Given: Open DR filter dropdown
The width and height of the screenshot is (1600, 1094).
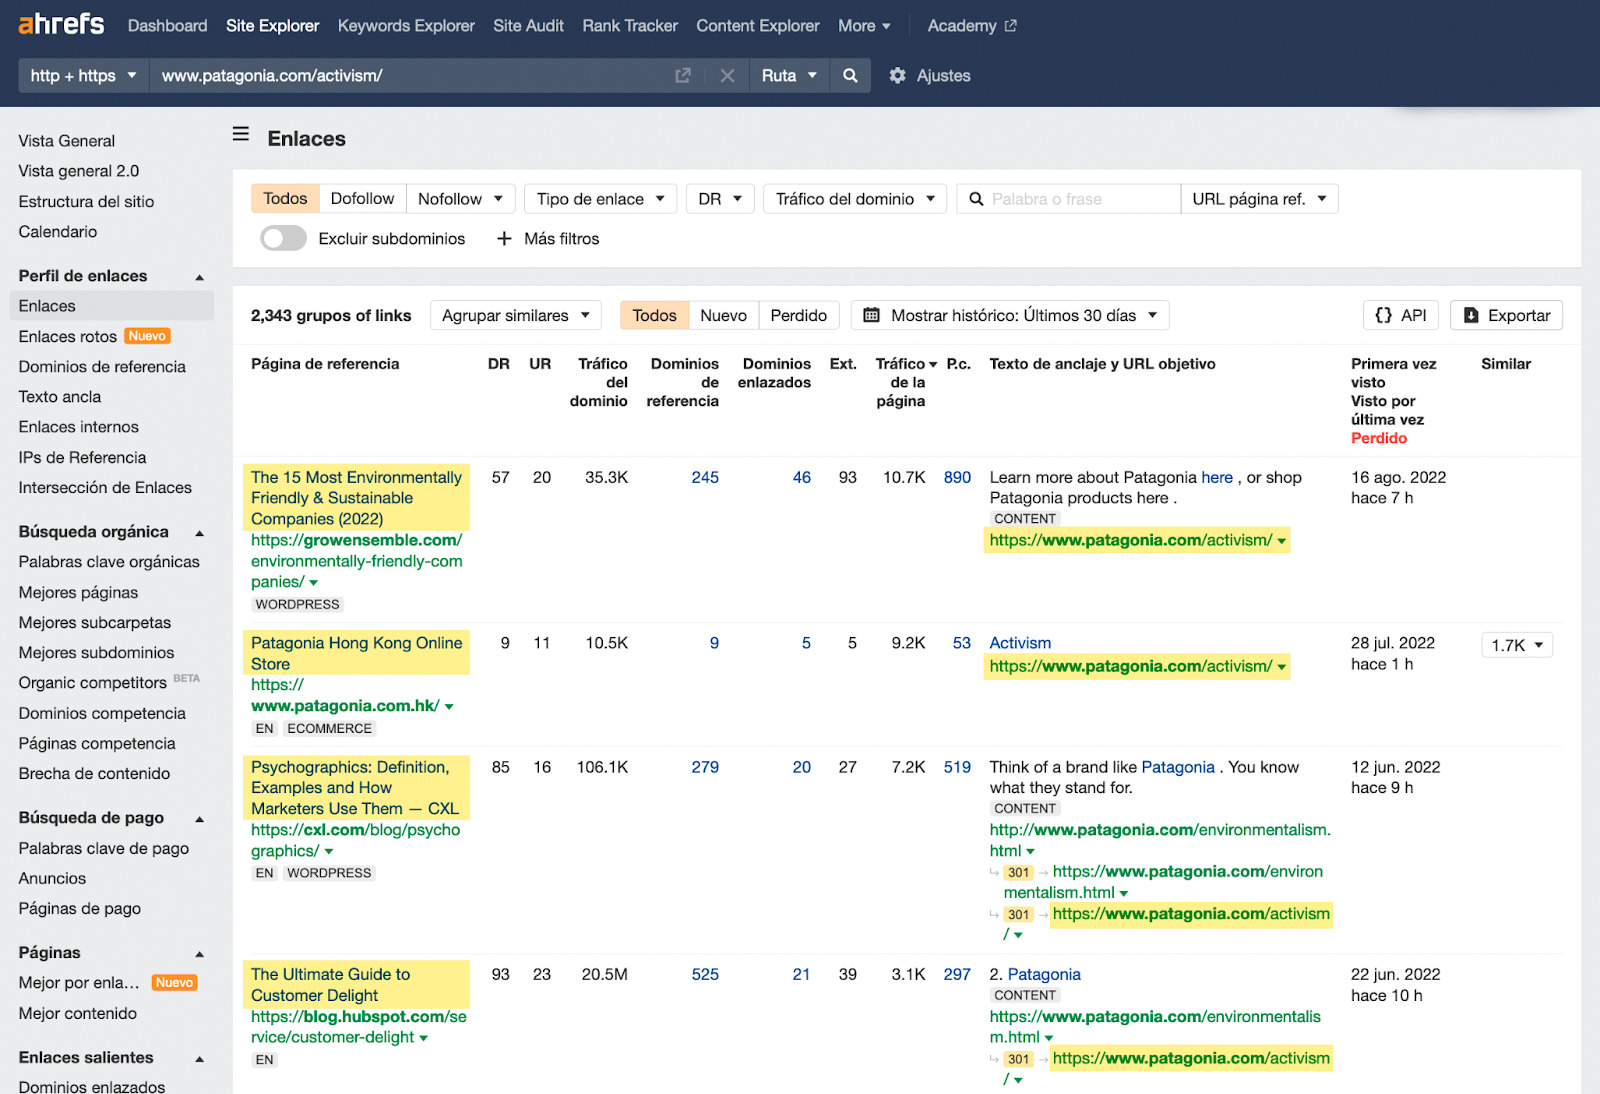Looking at the screenshot, I should pos(720,199).
